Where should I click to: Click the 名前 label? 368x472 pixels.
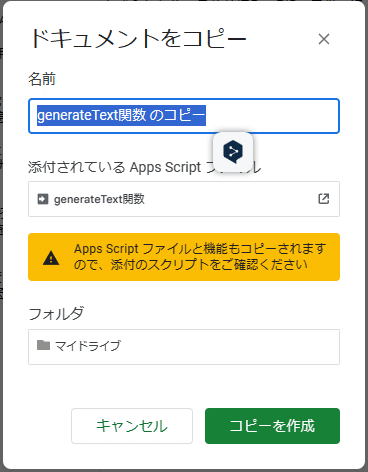pos(42,79)
